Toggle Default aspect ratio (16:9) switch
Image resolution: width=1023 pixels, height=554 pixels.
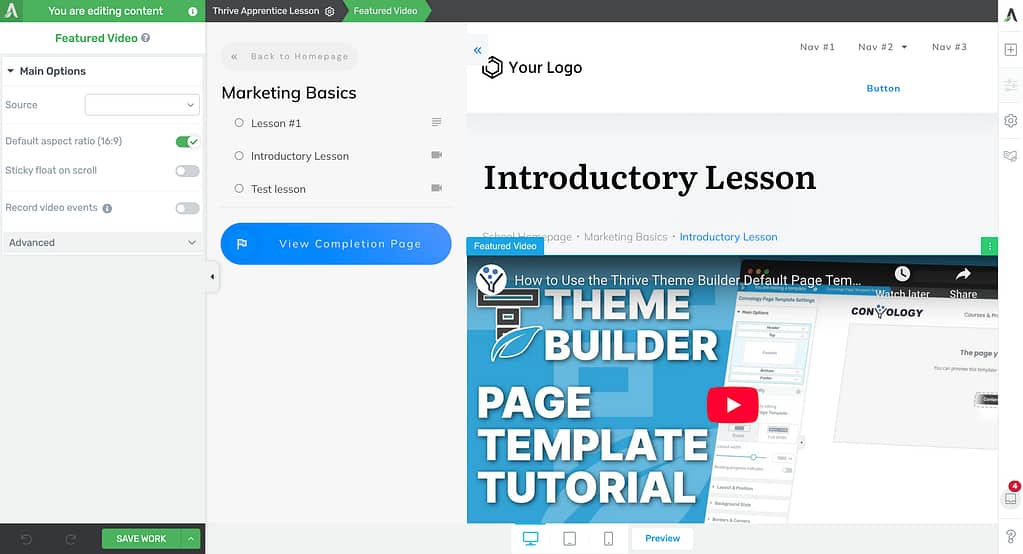pyautogui.click(x=187, y=142)
